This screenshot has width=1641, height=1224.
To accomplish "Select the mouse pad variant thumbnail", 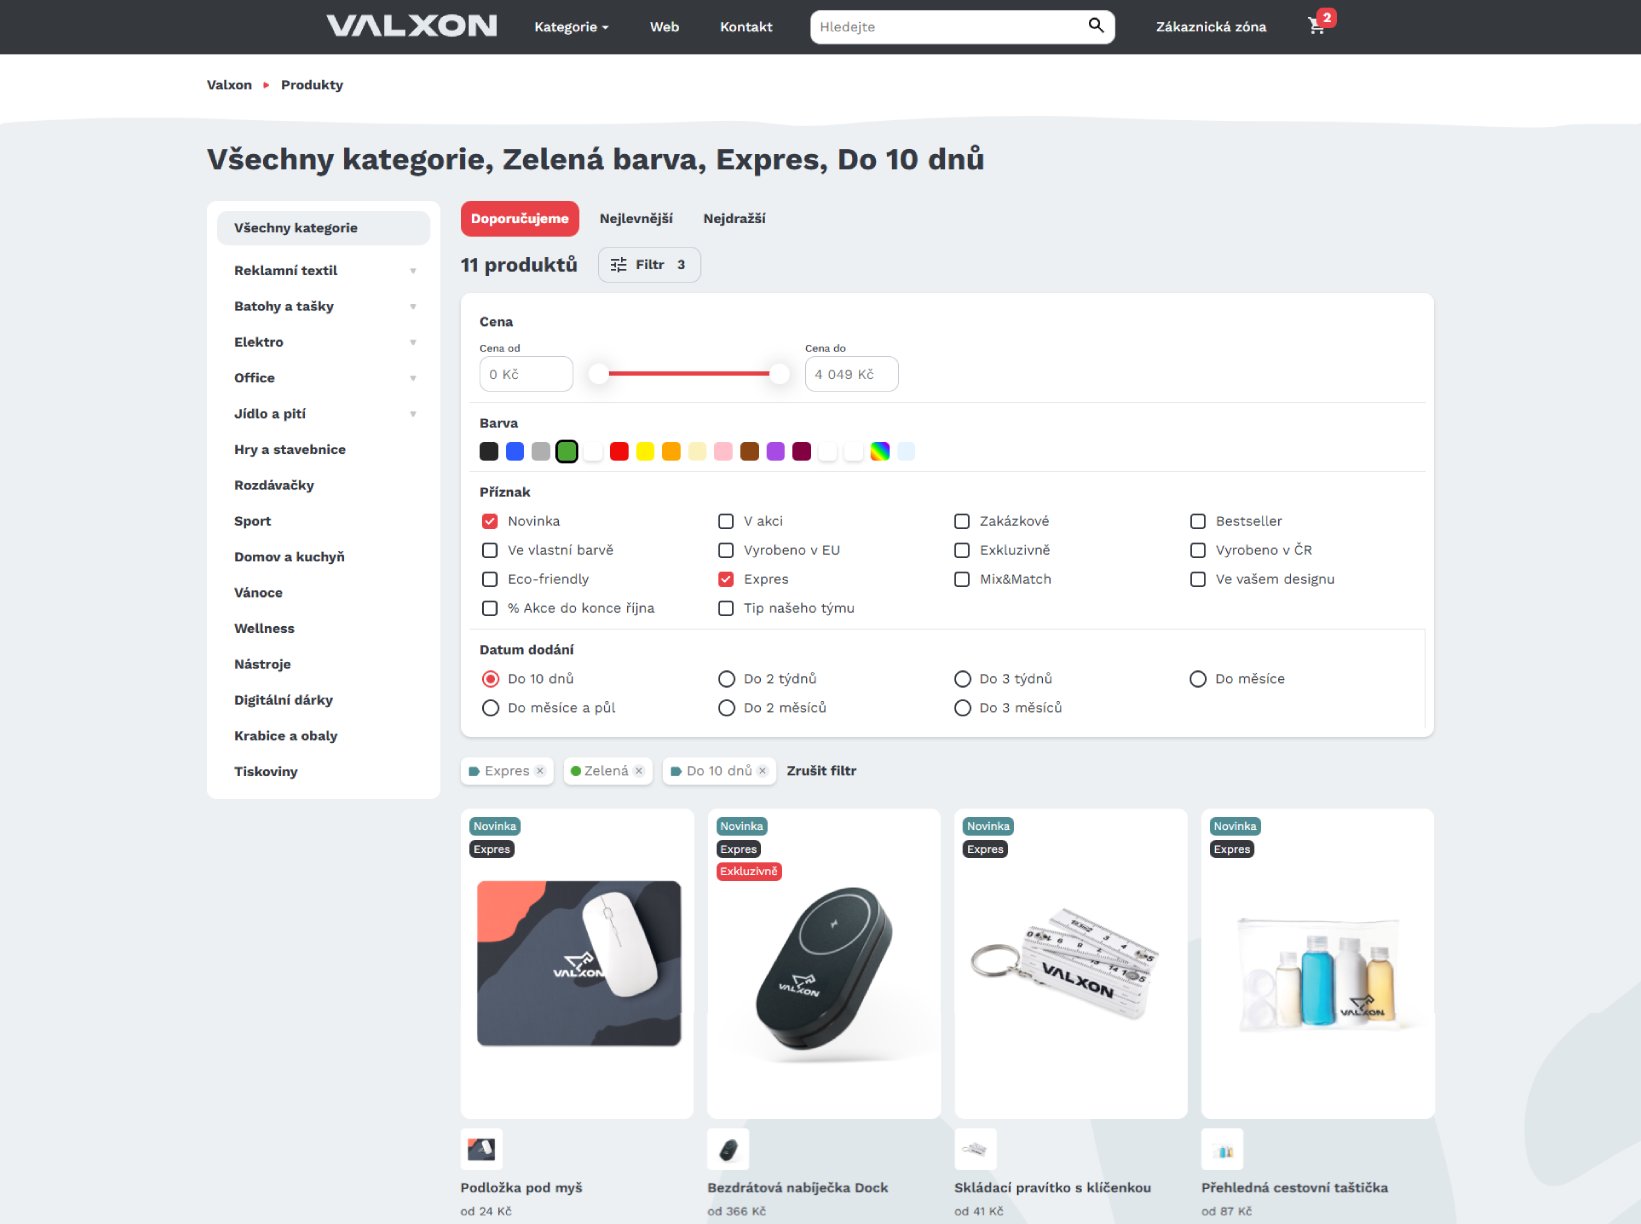I will [481, 1150].
